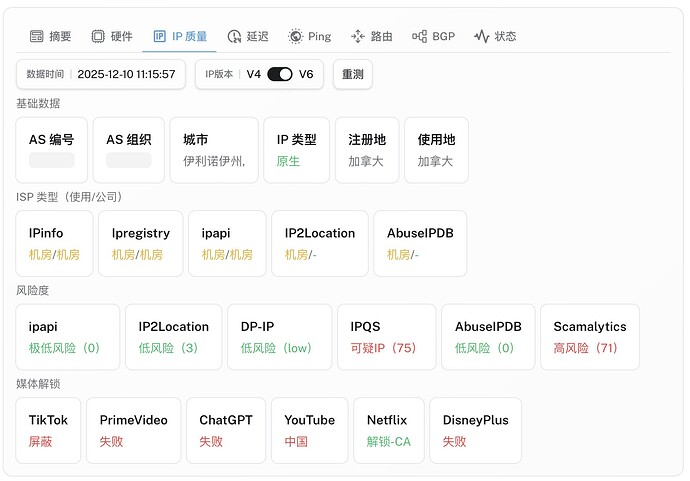Select the IPinfo ISP type card
Screen dimensions: 690x481
click(x=54, y=243)
